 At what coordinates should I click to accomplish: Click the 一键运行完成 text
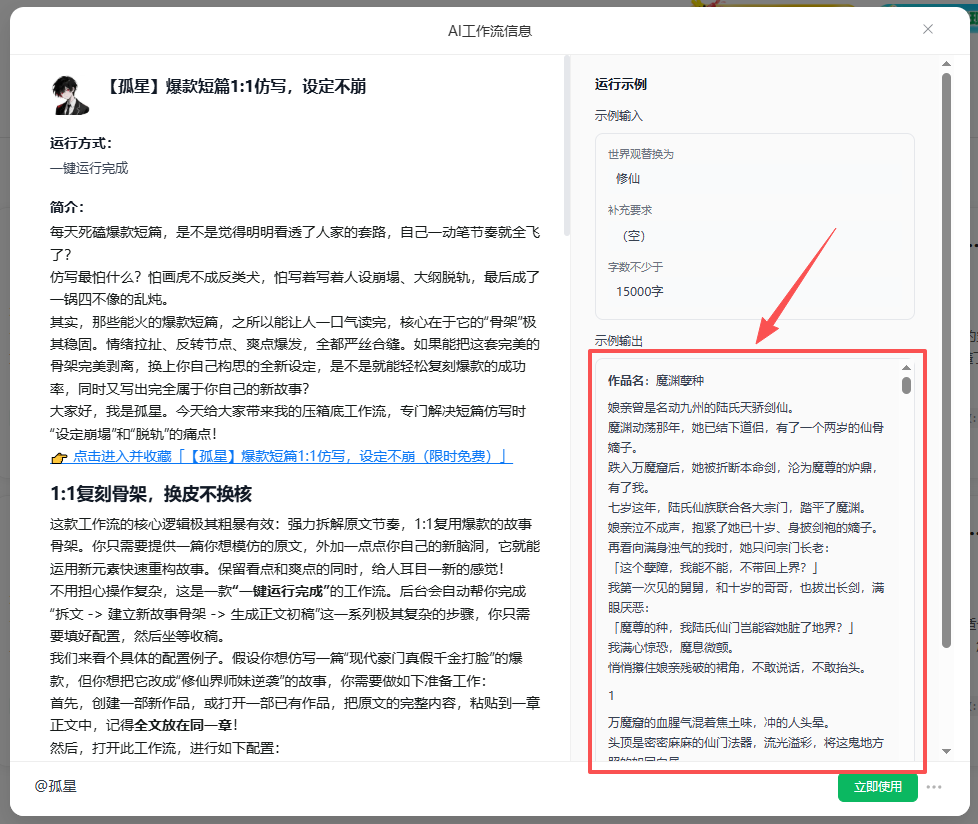click(89, 168)
